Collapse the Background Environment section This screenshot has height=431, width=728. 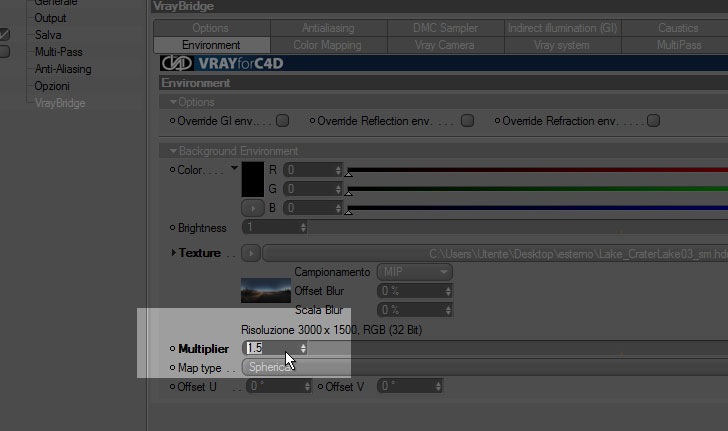[x=173, y=151]
